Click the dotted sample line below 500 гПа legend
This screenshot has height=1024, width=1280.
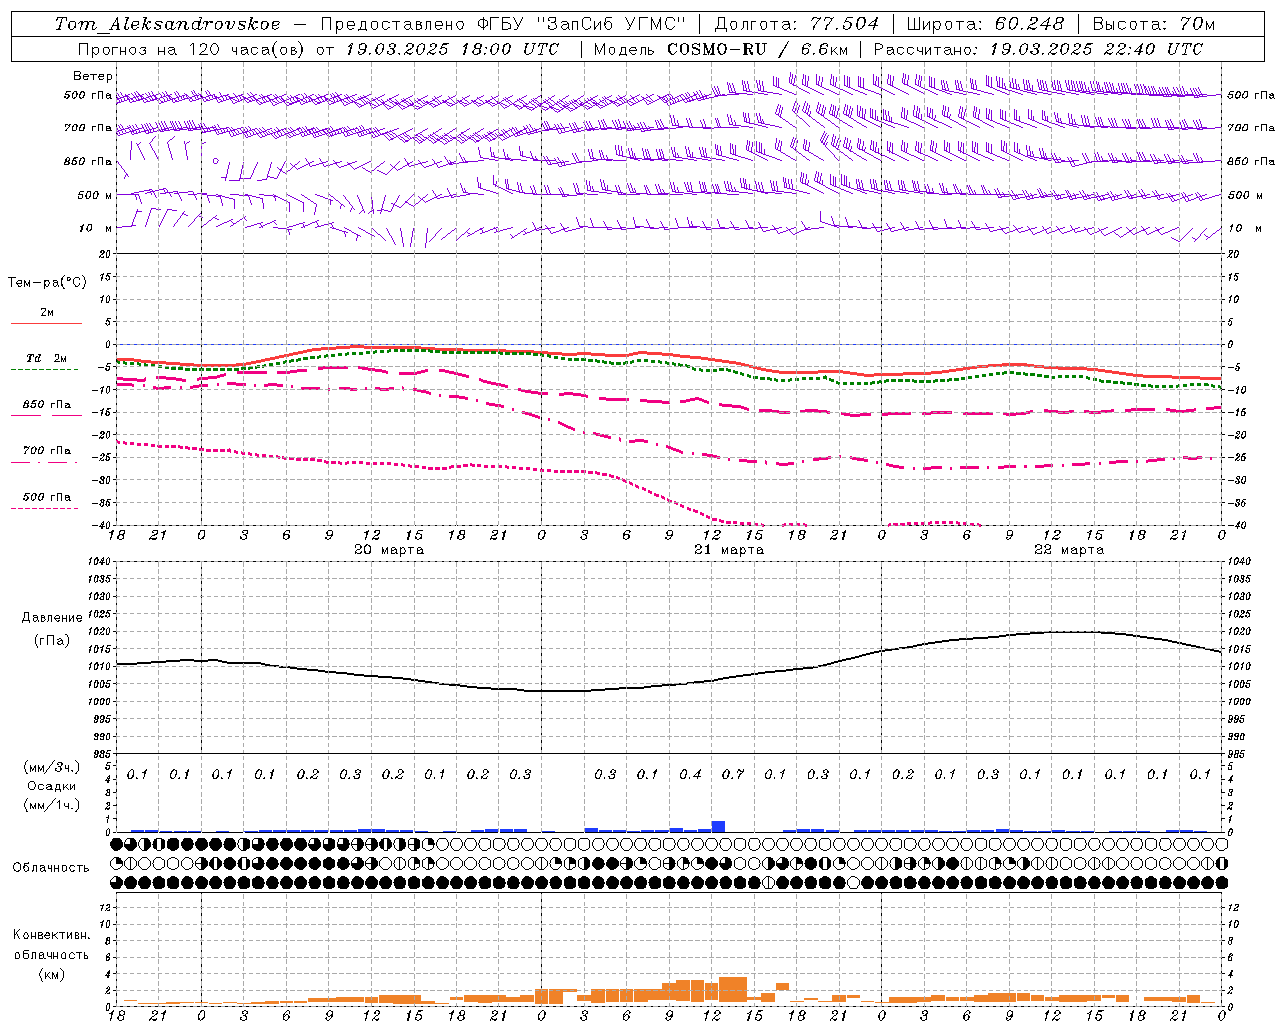coord(44,509)
